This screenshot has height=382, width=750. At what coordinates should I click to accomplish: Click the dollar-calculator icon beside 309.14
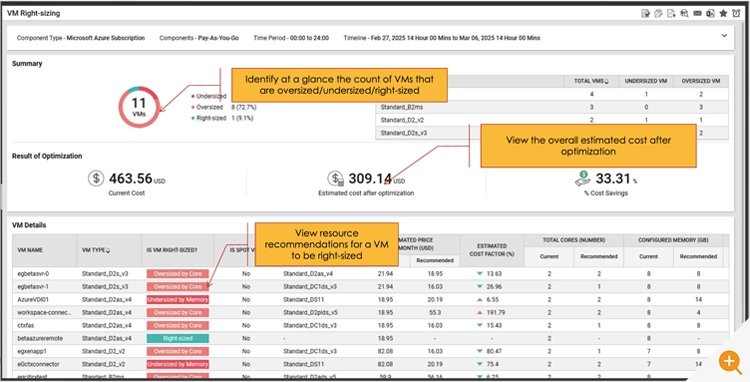click(x=336, y=178)
